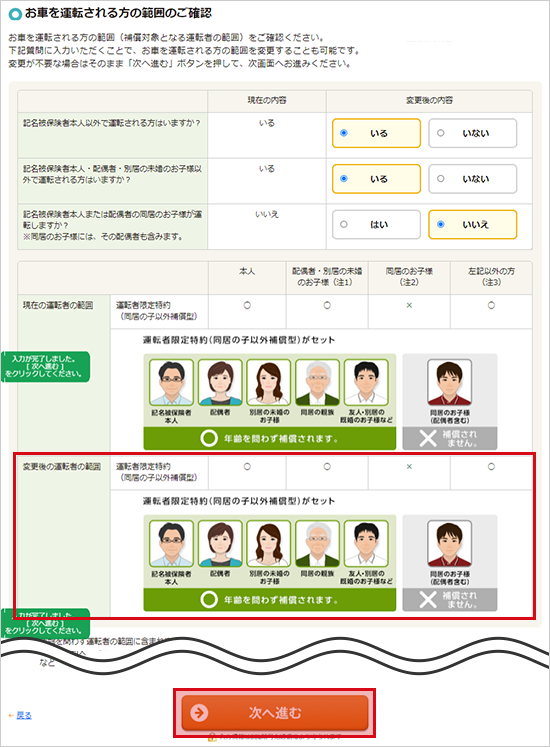Select いない for drivers other than the insured
The image size is (550, 747).
click(x=472, y=133)
